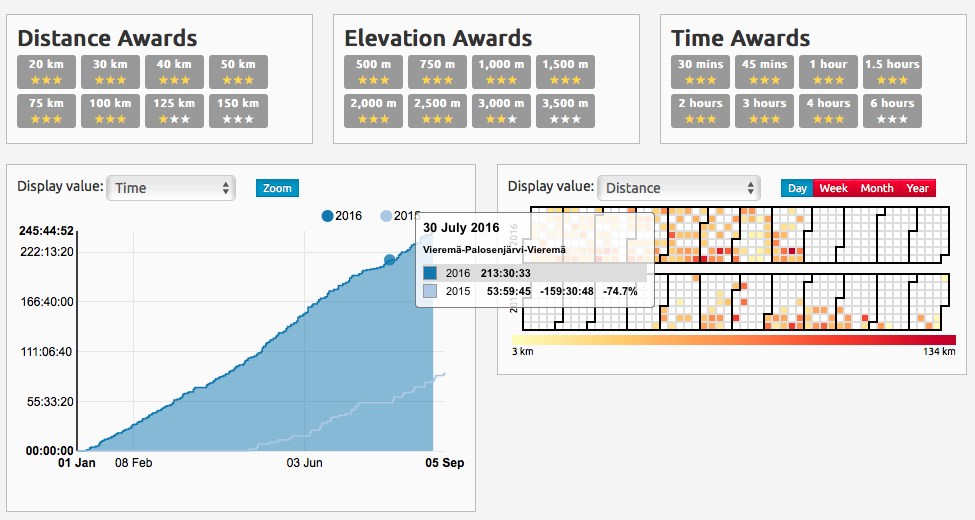
Task: Select the 6 hours time award badge
Action: point(892,110)
